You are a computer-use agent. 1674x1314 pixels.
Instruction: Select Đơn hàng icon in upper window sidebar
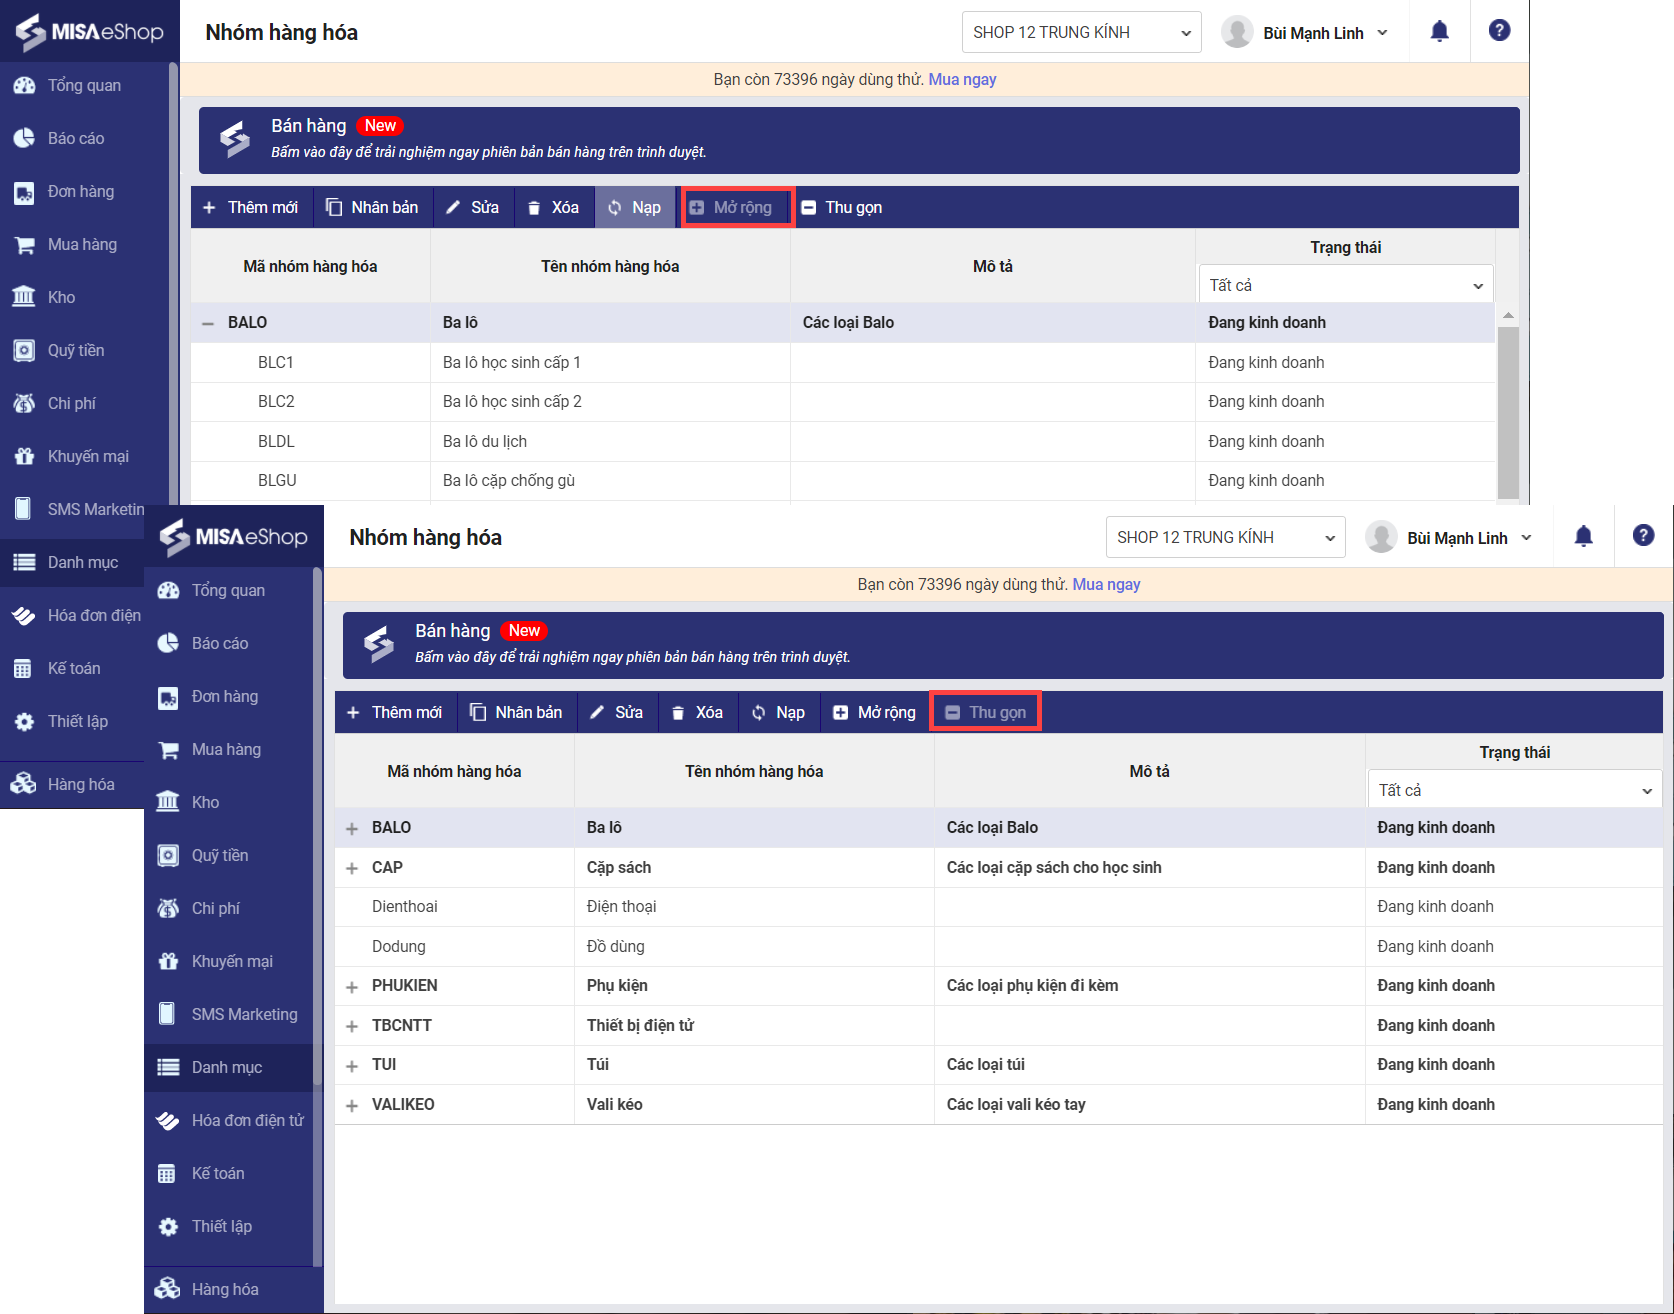click(24, 192)
